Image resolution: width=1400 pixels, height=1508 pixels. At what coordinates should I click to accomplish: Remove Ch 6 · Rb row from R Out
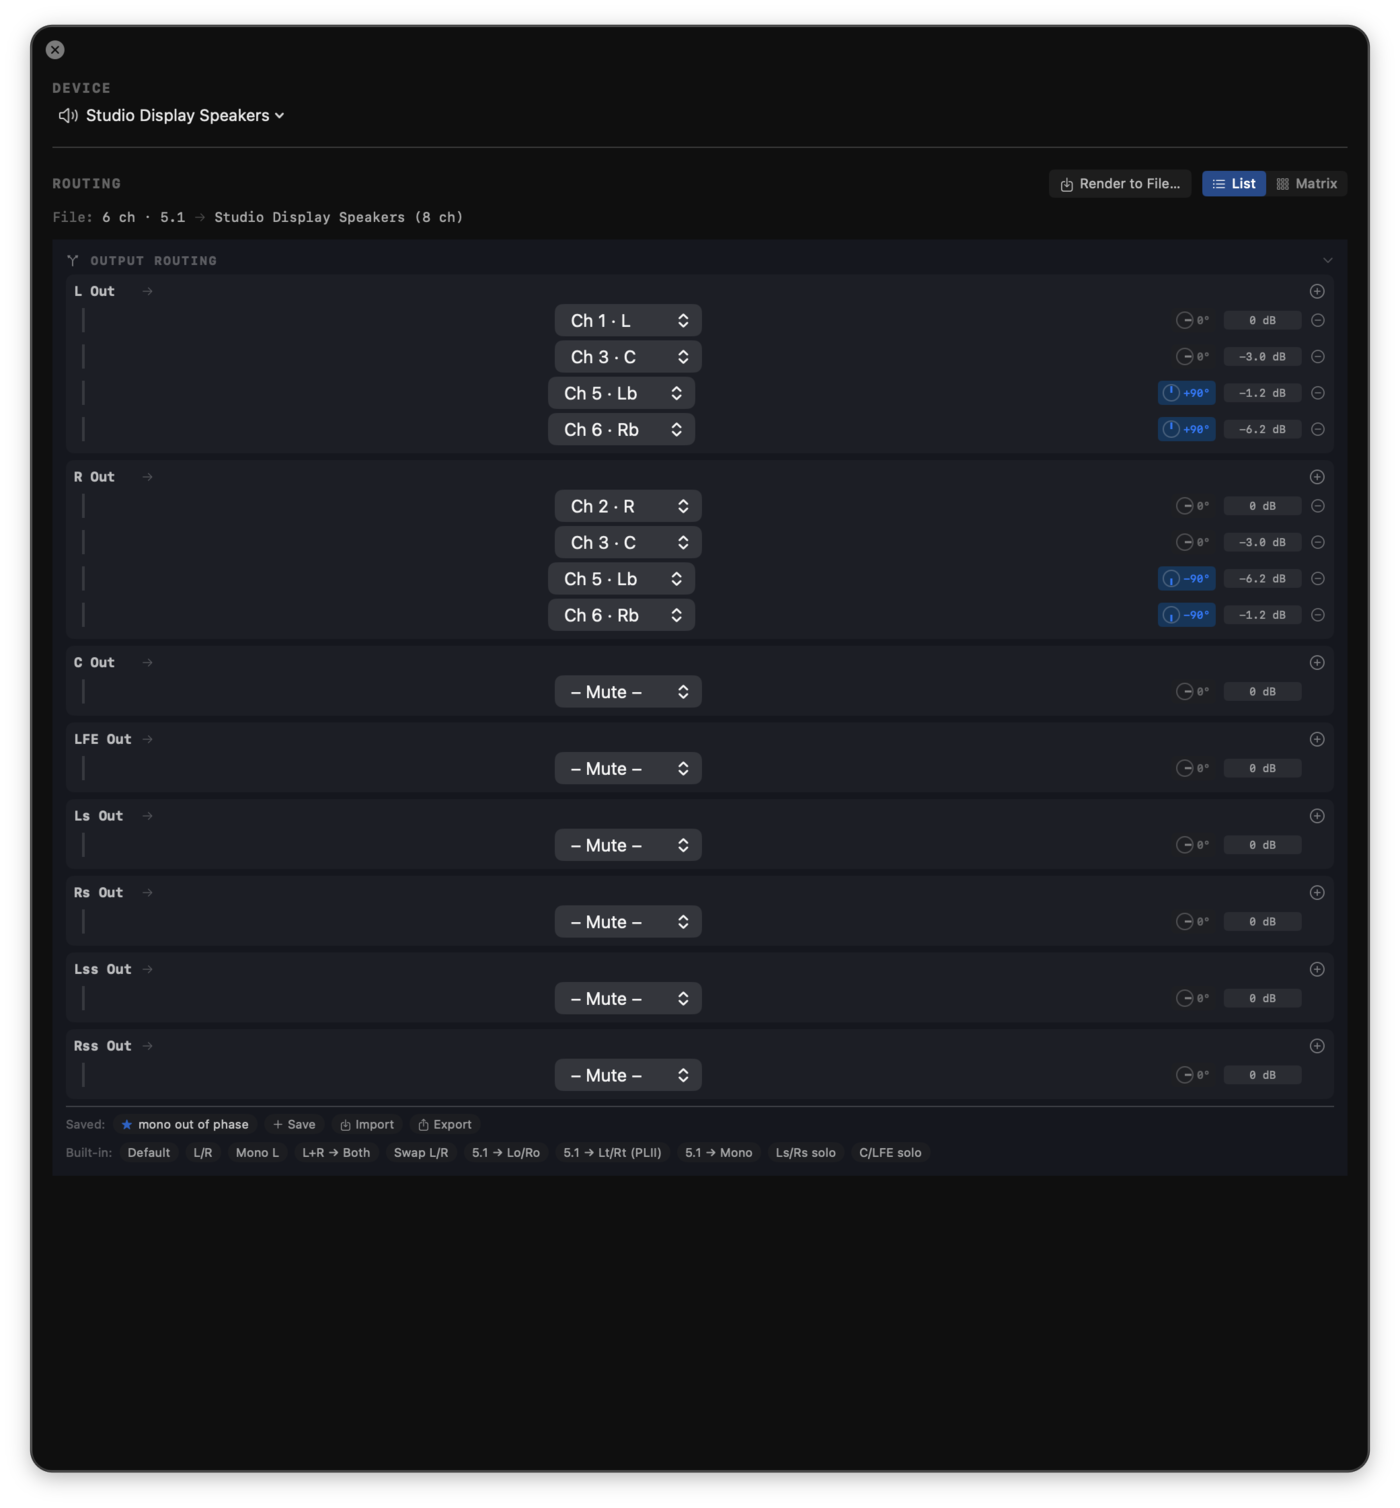pyautogui.click(x=1318, y=615)
